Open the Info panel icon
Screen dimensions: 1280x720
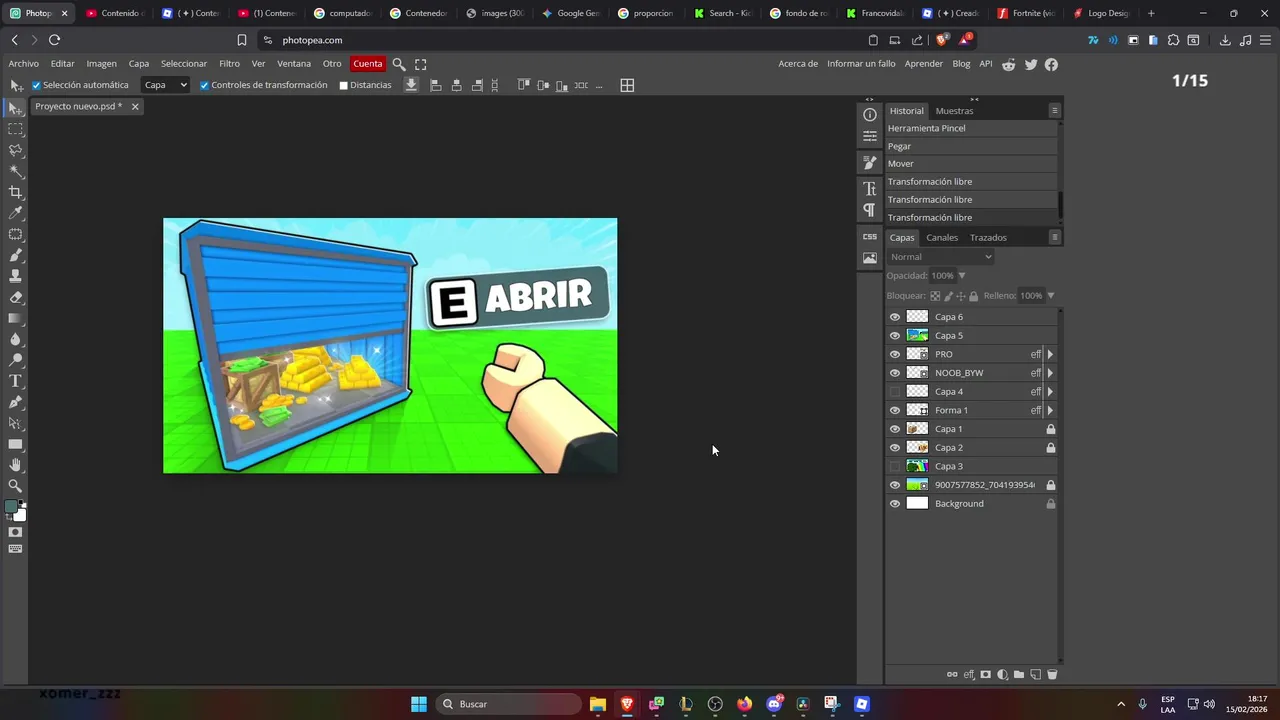(870, 115)
